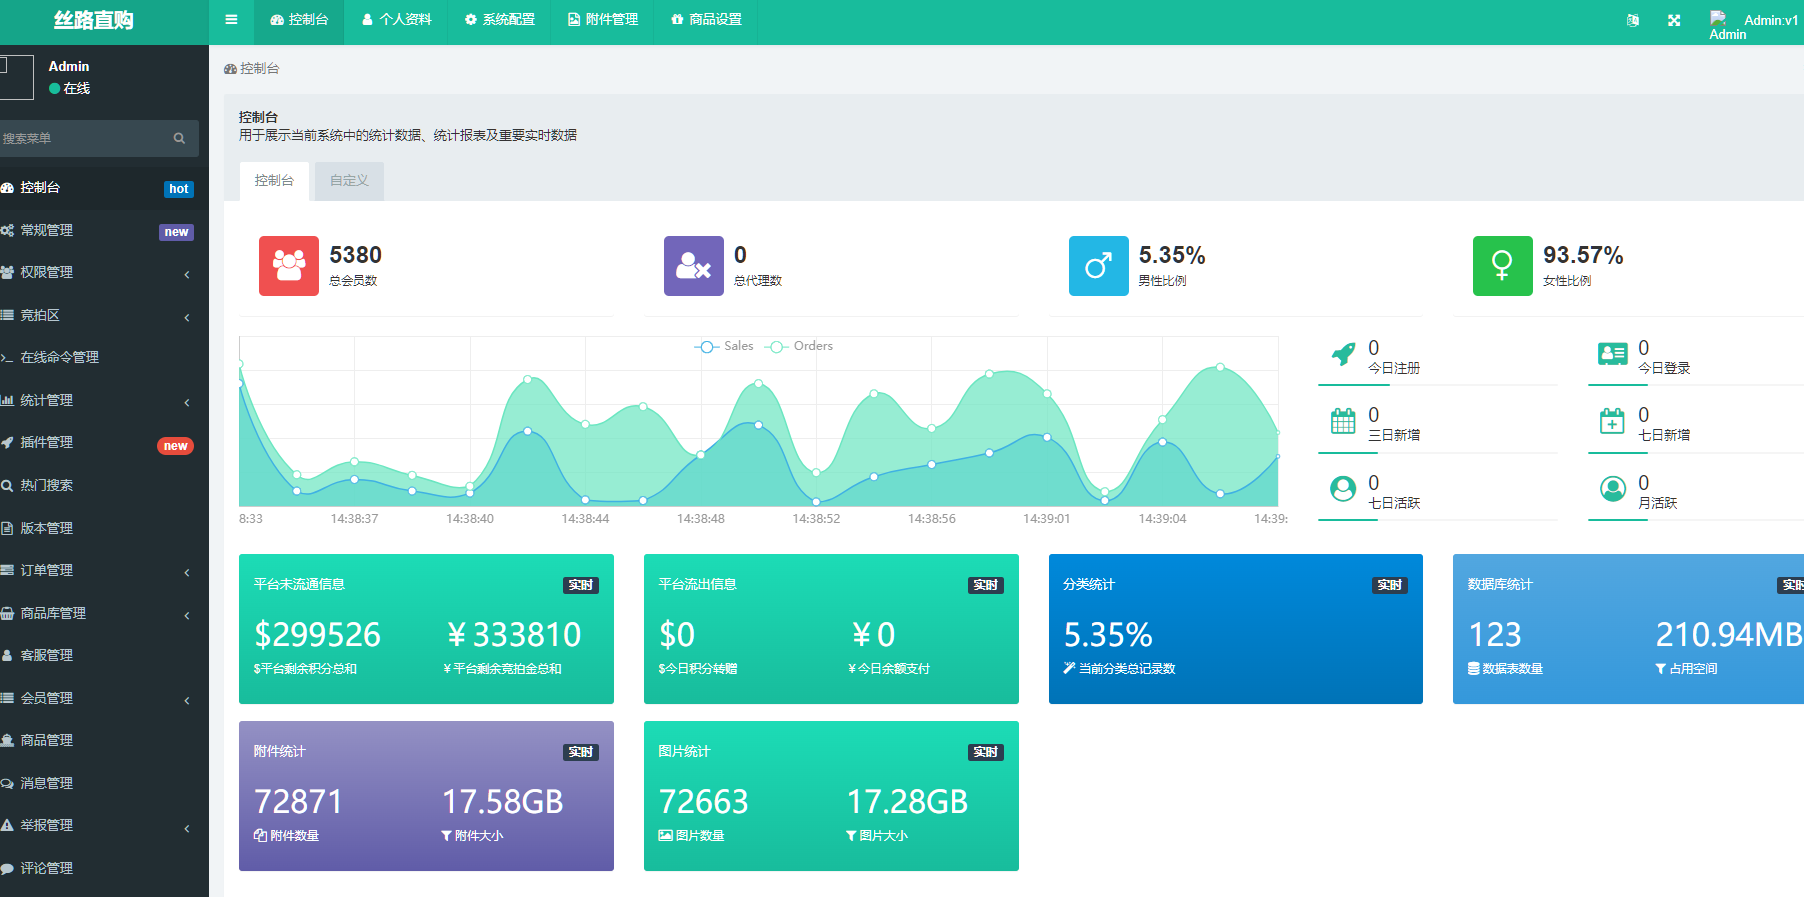Image resolution: width=1804 pixels, height=897 pixels.
Task: Click the fullscreen expand icon in header
Action: (1674, 20)
